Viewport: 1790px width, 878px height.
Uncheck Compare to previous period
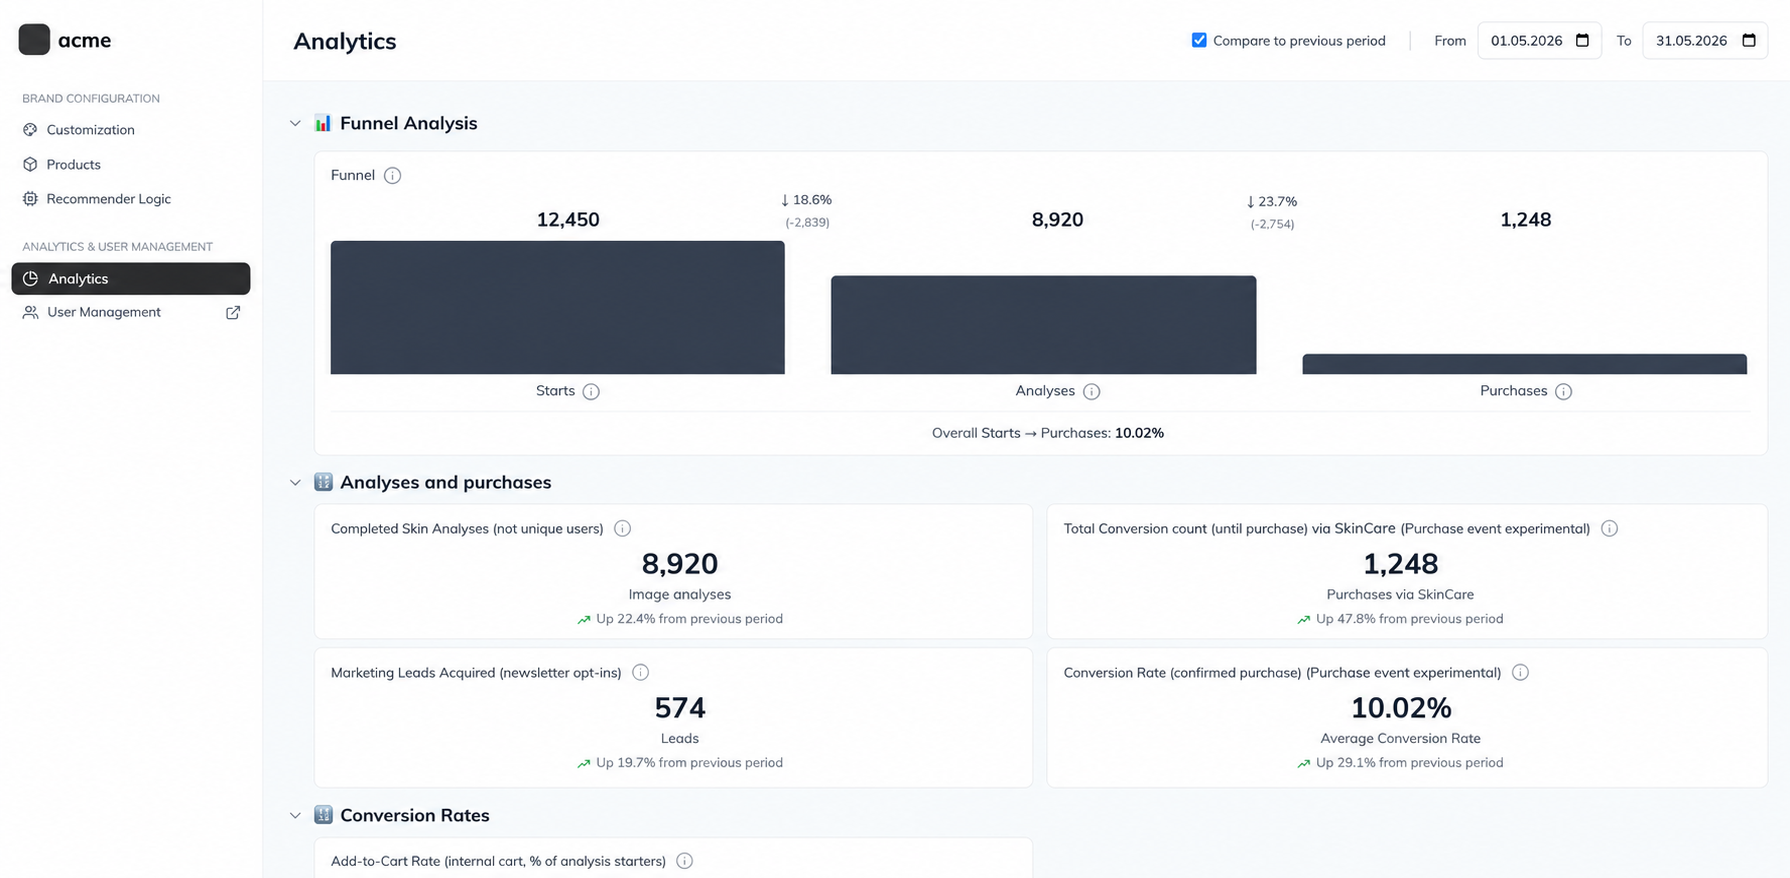pos(1199,40)
